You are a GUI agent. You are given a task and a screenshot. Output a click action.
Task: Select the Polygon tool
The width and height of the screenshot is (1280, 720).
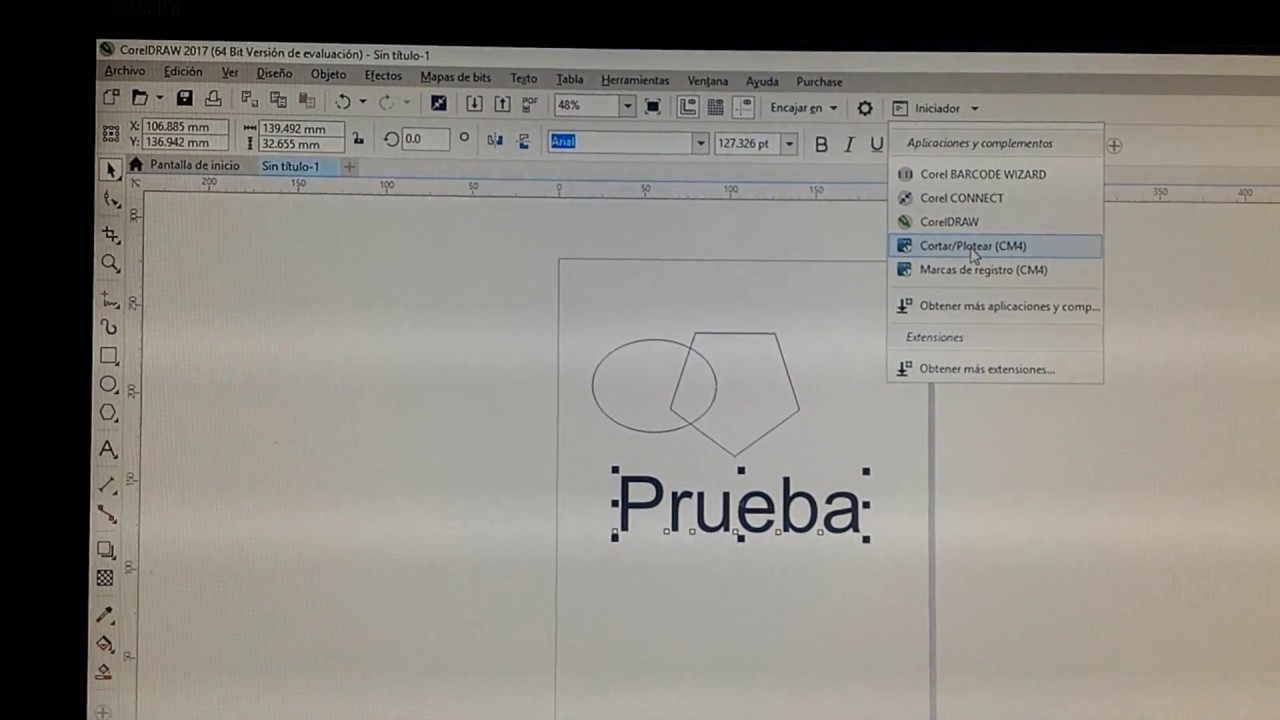click(x=108, y=413)
